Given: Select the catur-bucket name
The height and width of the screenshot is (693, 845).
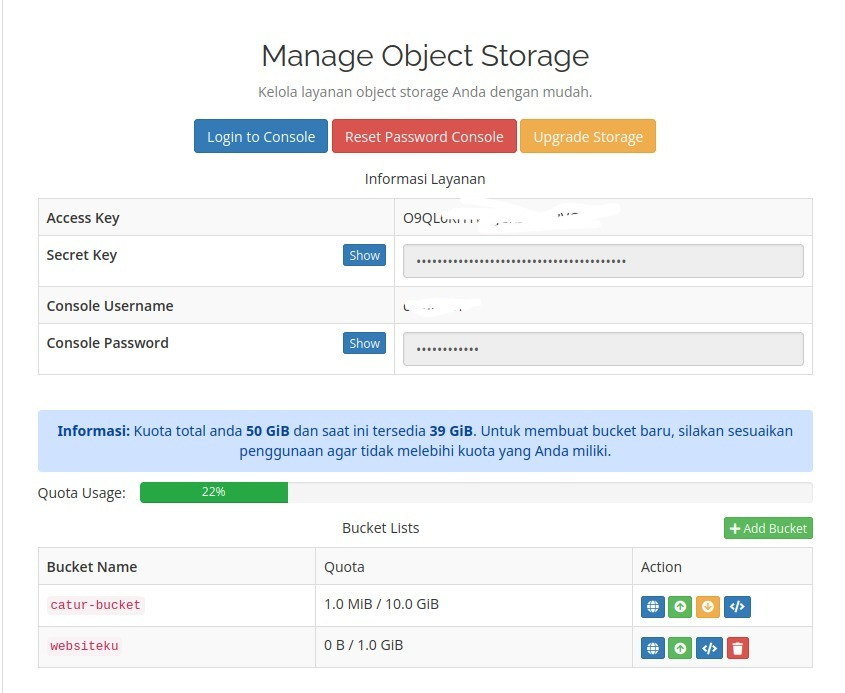Looking at the screenshot, I should click(x=95, y=605).
